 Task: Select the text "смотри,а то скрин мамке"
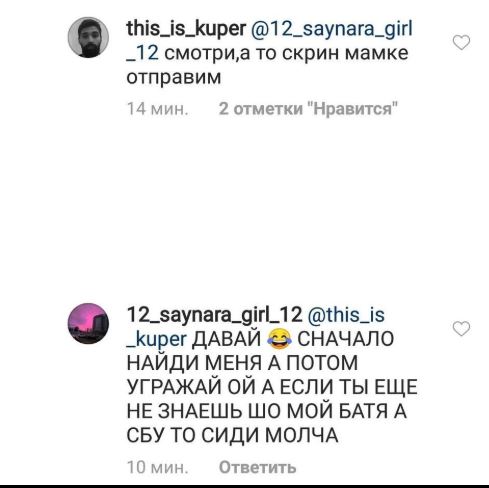click(286, 54)
